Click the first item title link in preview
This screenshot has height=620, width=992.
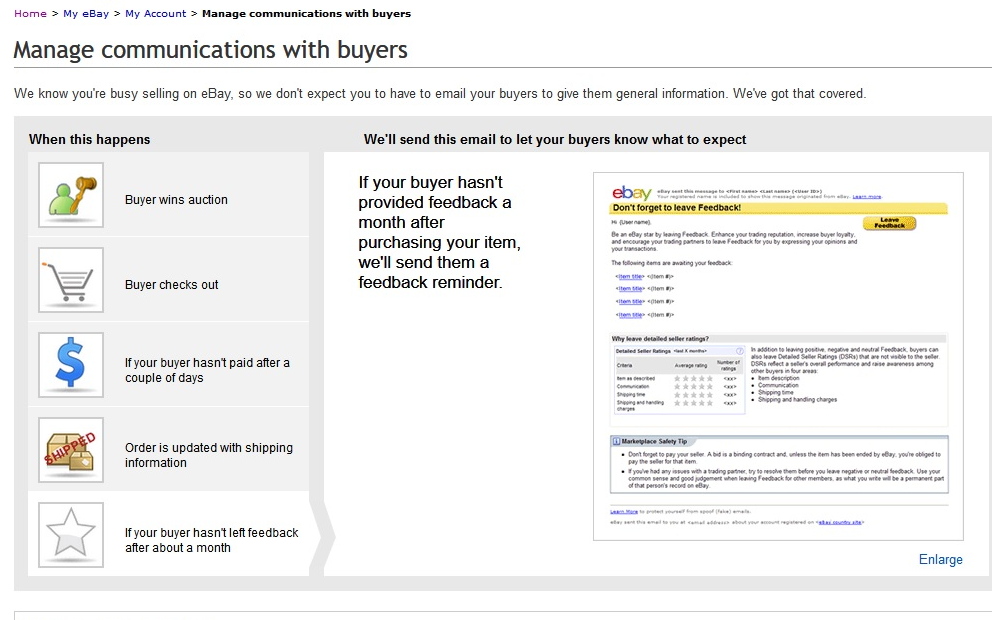pos(631,276)
